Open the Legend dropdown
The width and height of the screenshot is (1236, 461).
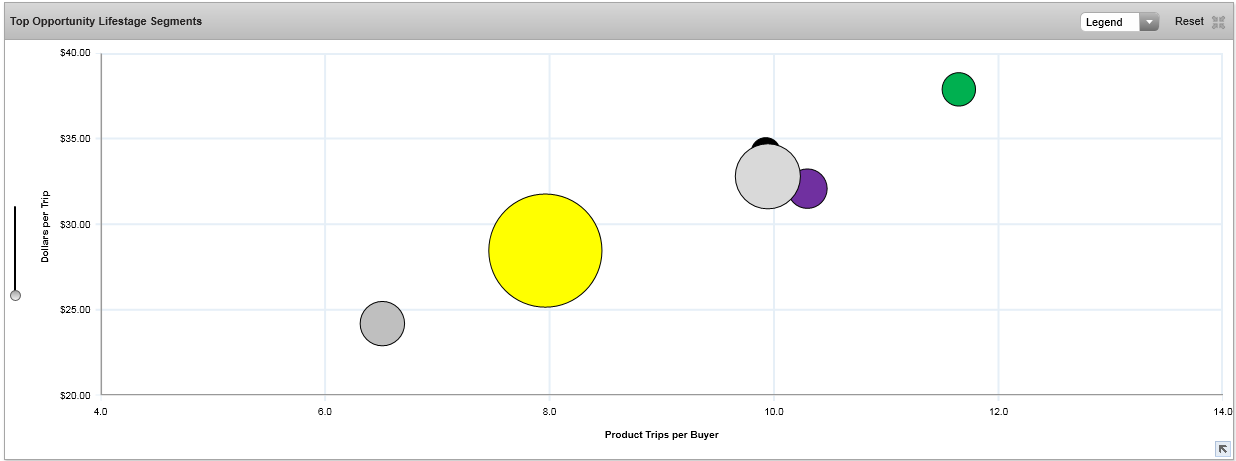(x=1110, y=22)
